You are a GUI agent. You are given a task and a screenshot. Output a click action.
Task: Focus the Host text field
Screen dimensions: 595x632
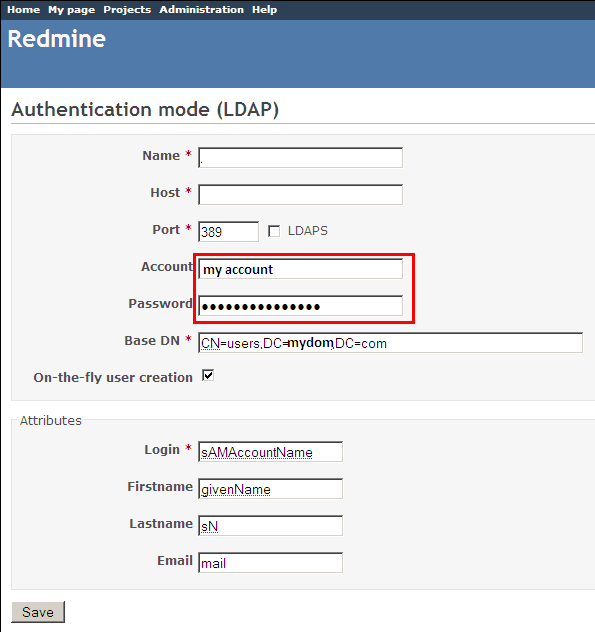coord(300,195)
